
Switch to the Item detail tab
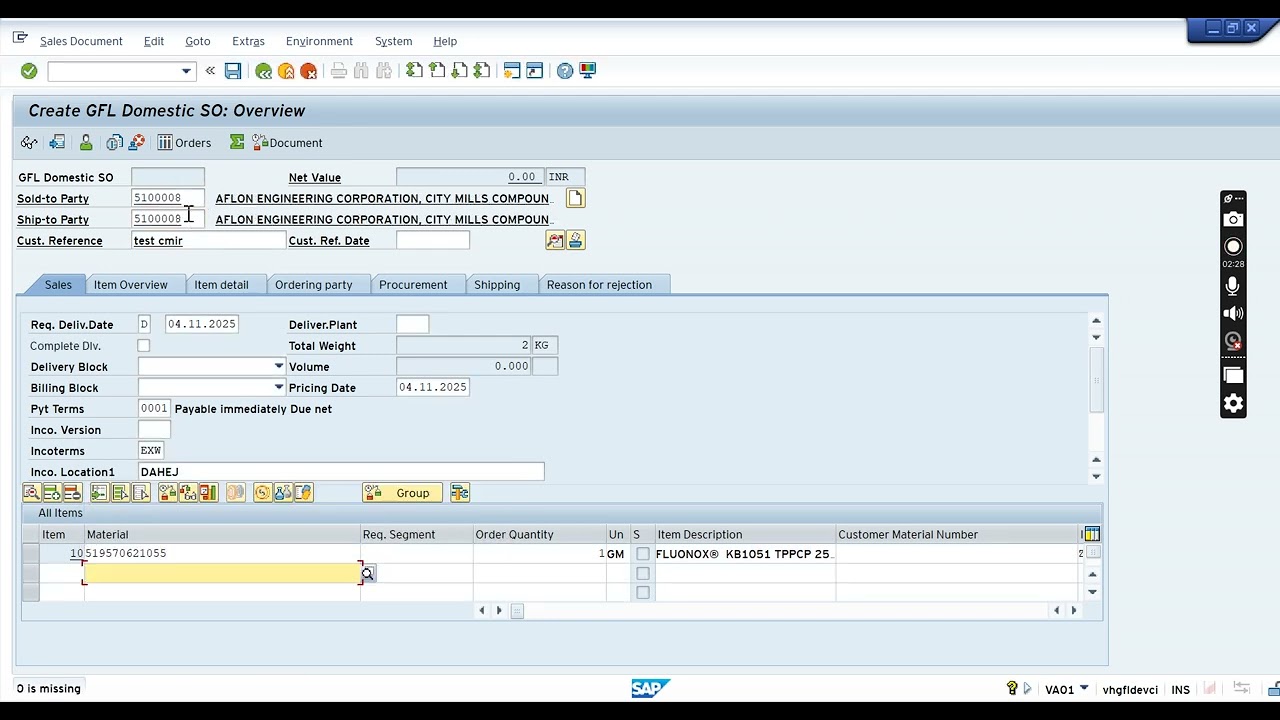pyautogui.click(x=221, y=285)
